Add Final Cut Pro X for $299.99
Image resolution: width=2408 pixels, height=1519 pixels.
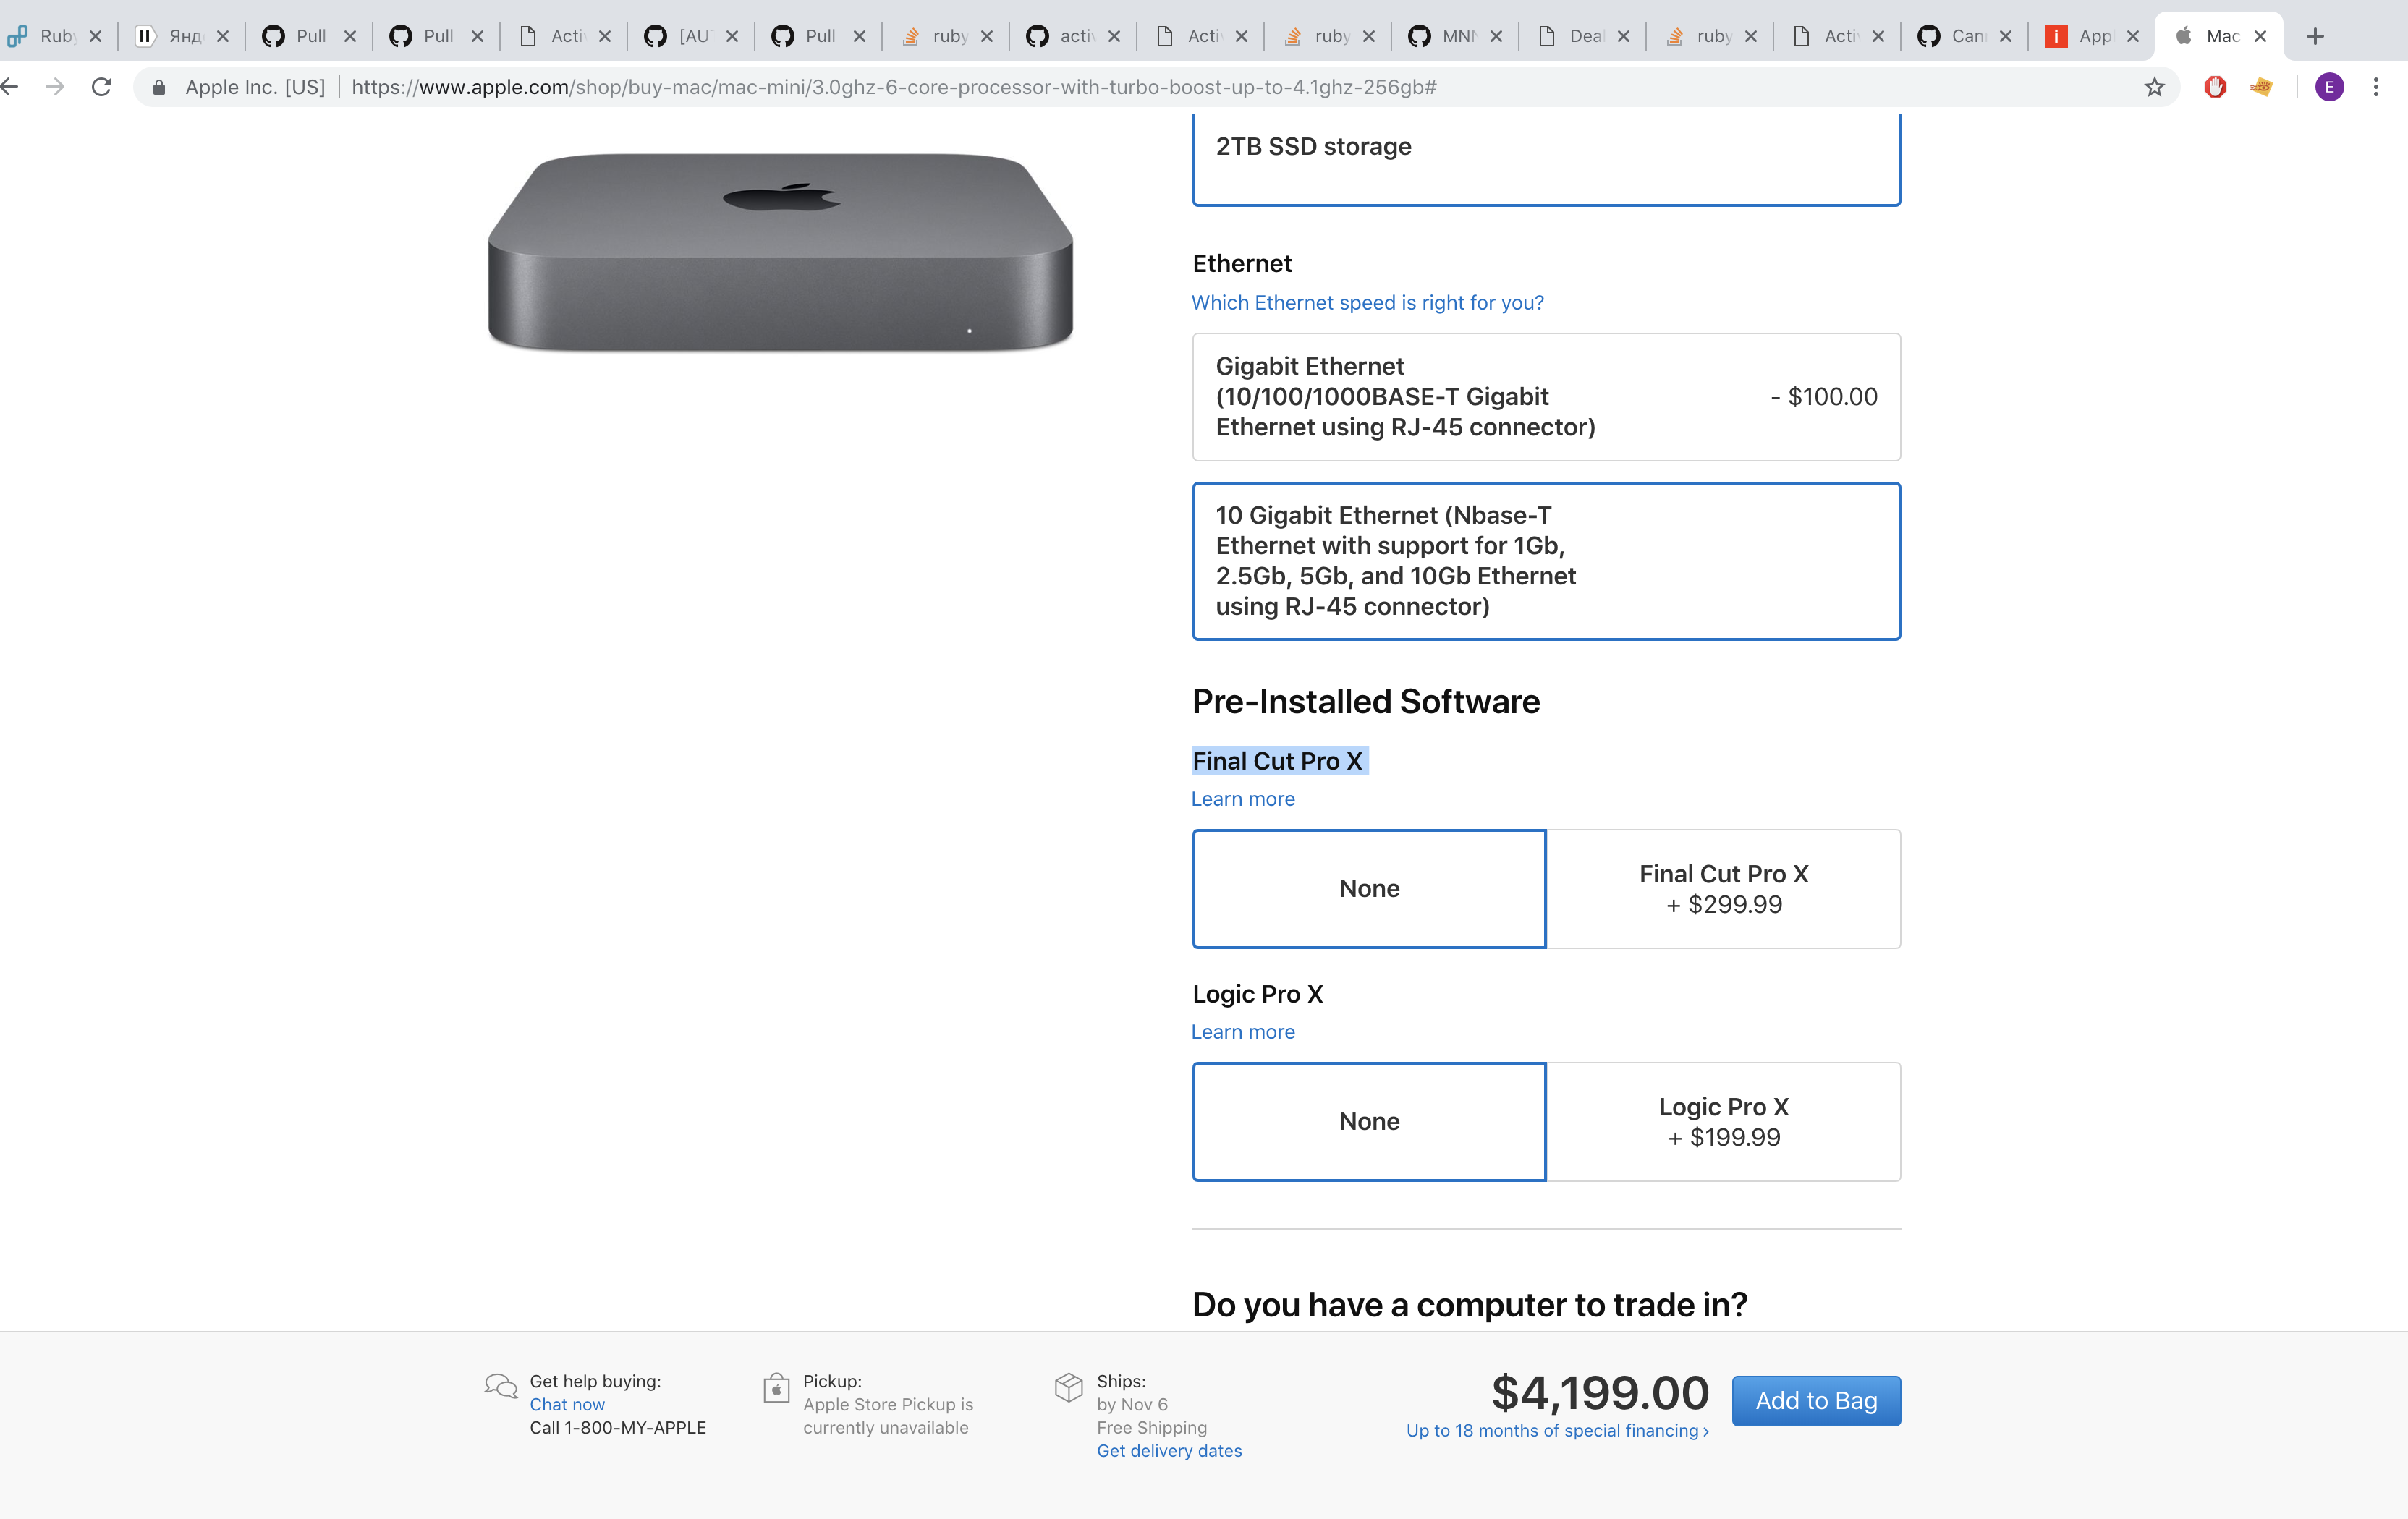pyautogui.click(x=1724, y=889)
